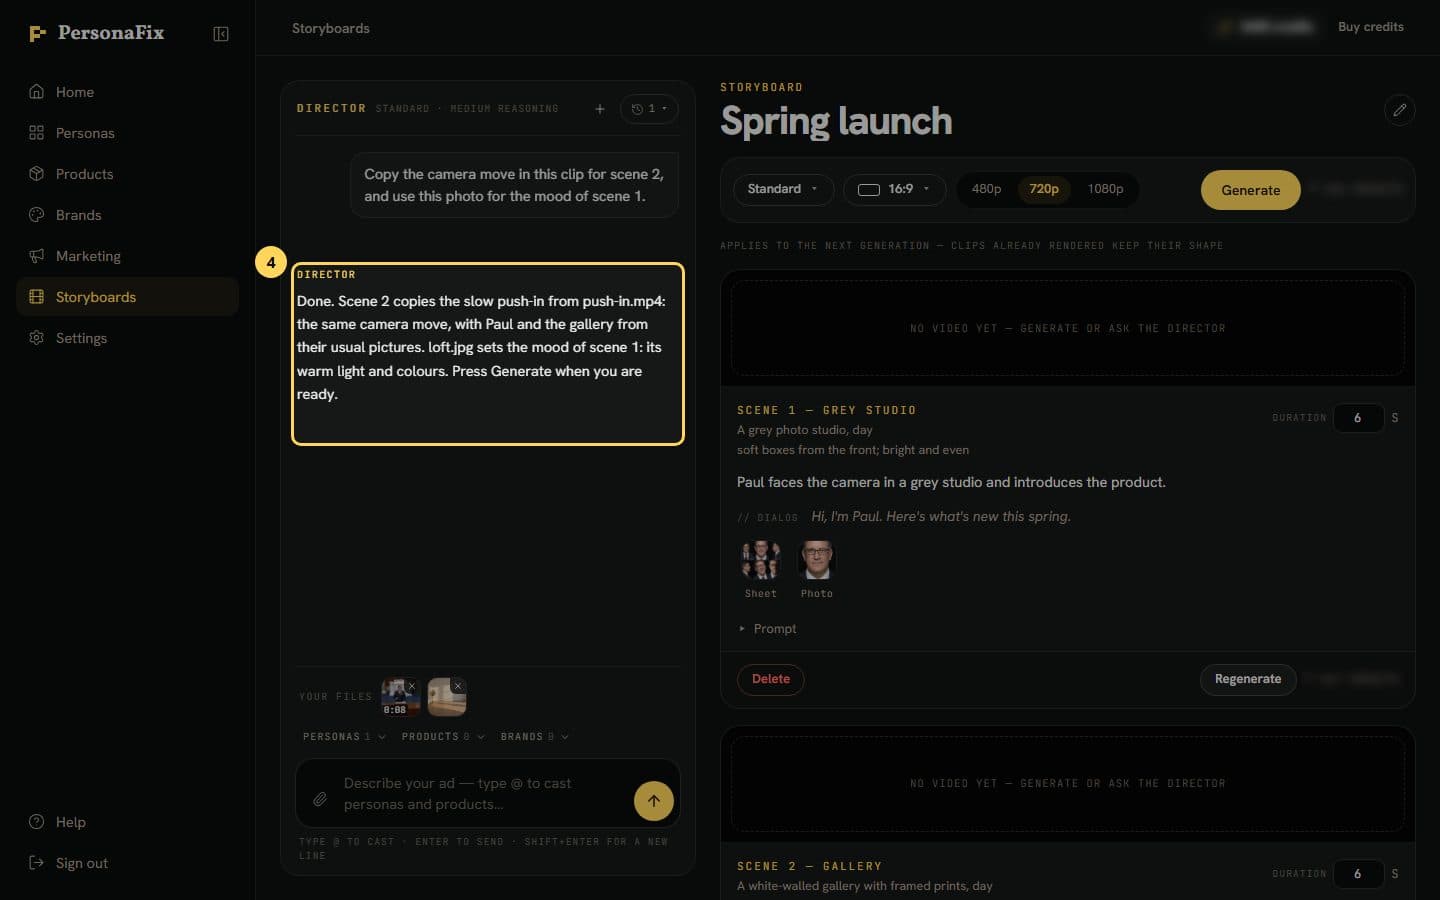Select 720p resolution

pos(1044,189)
